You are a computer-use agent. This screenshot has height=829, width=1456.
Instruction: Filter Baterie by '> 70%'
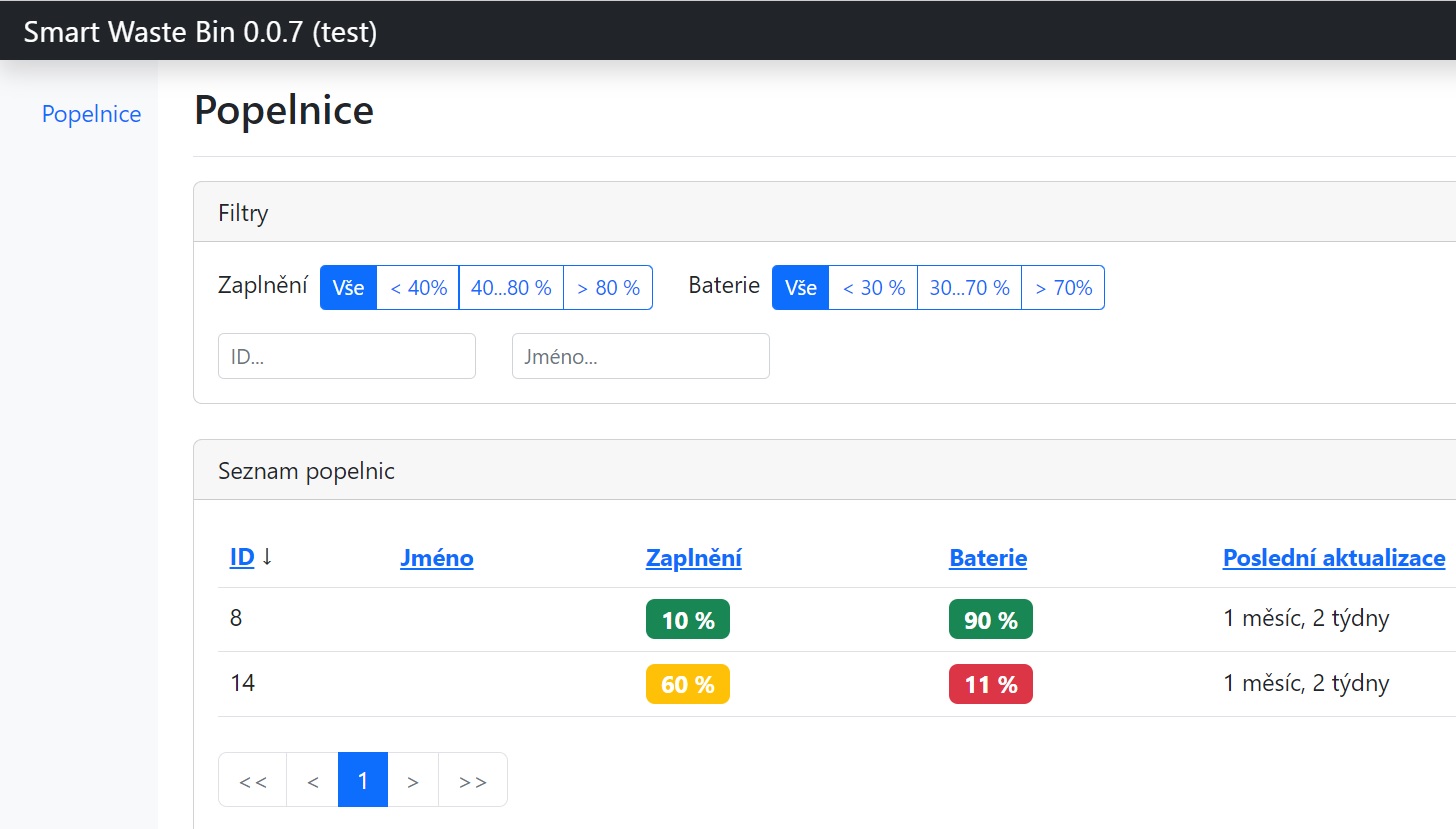[1063, 288]
